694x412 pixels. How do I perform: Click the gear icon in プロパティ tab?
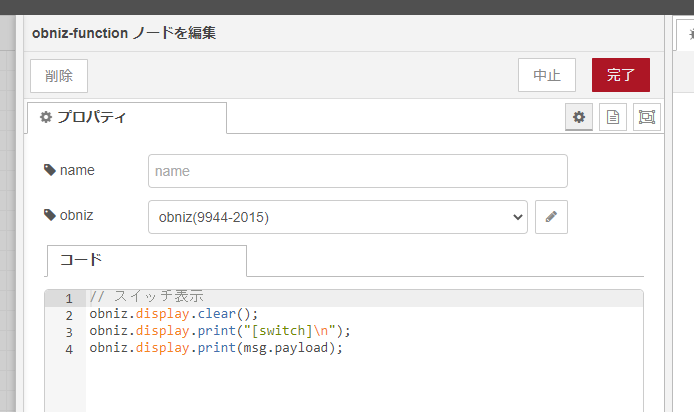(x=45, y=117)
